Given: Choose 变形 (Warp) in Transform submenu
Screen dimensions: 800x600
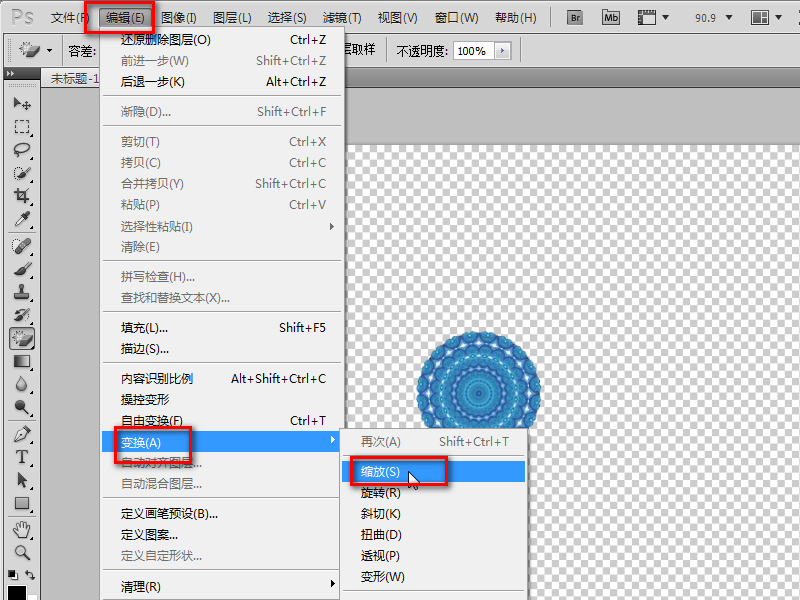Looking at the screenshot, I should coord(434,577).
